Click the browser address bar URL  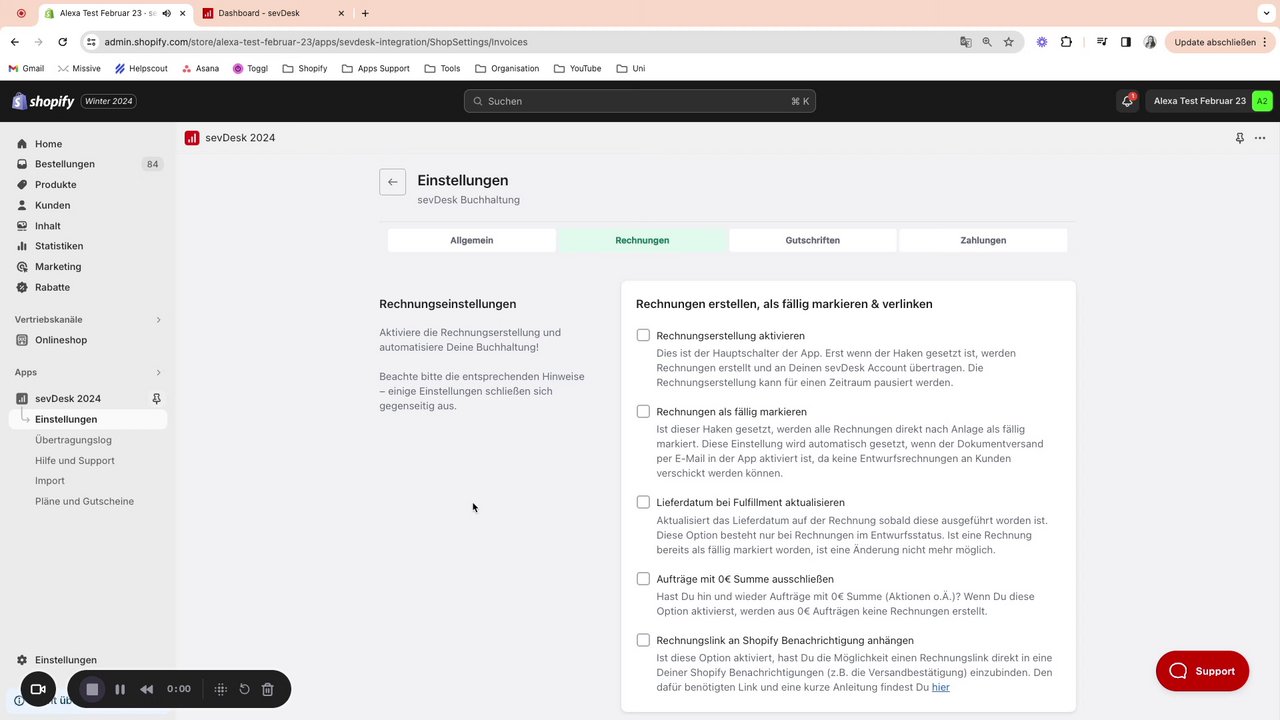316,42
